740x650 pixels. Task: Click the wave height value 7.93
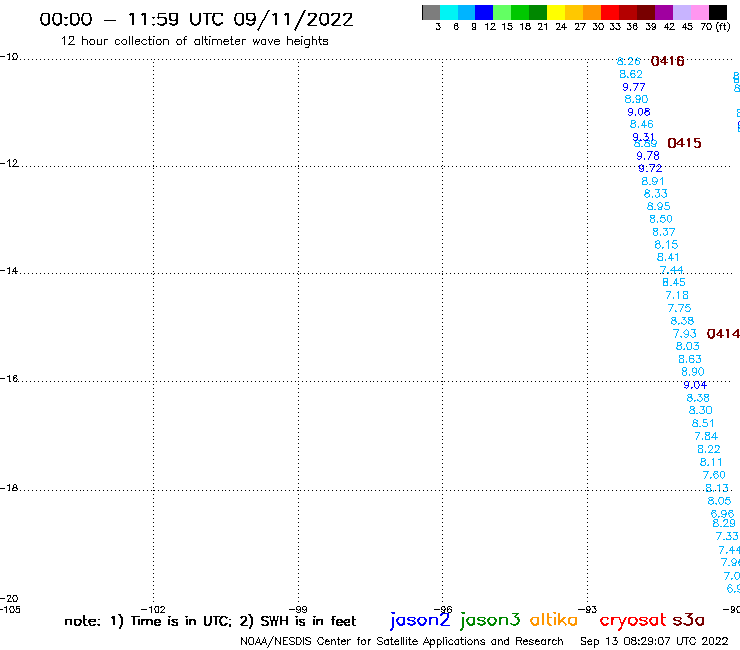coord(684,334)
